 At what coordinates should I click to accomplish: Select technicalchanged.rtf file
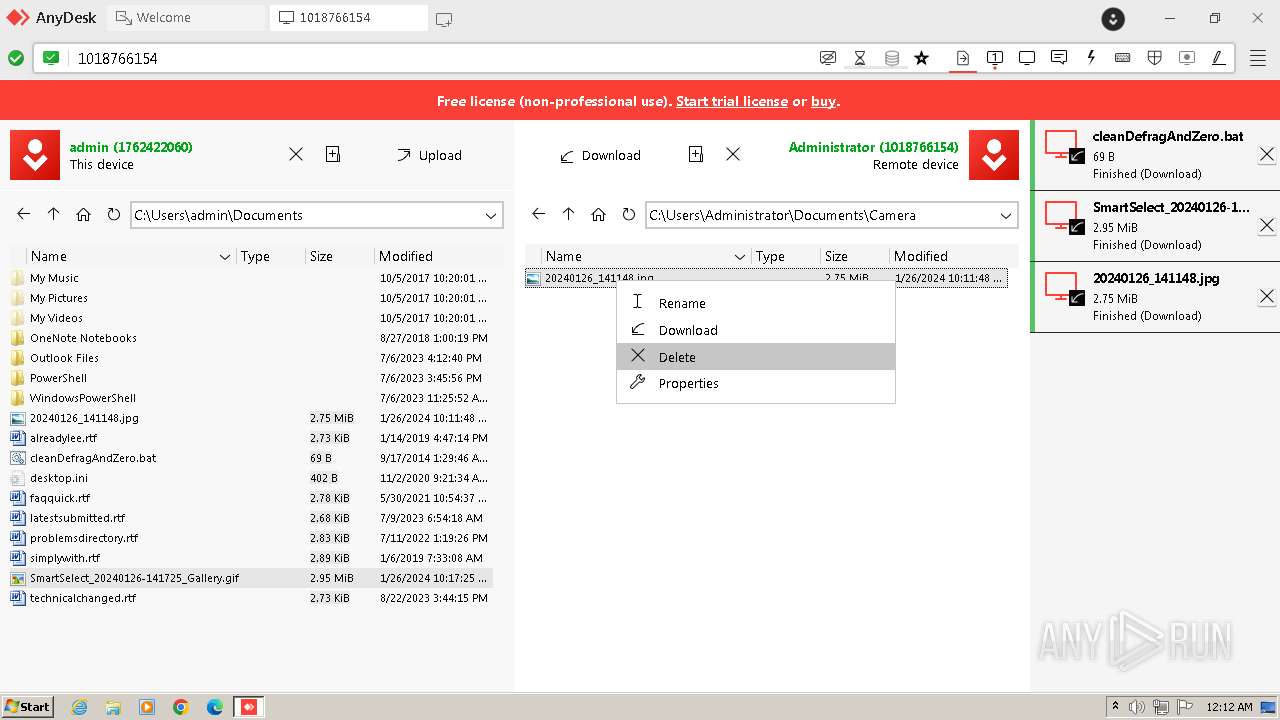[250, 598]
